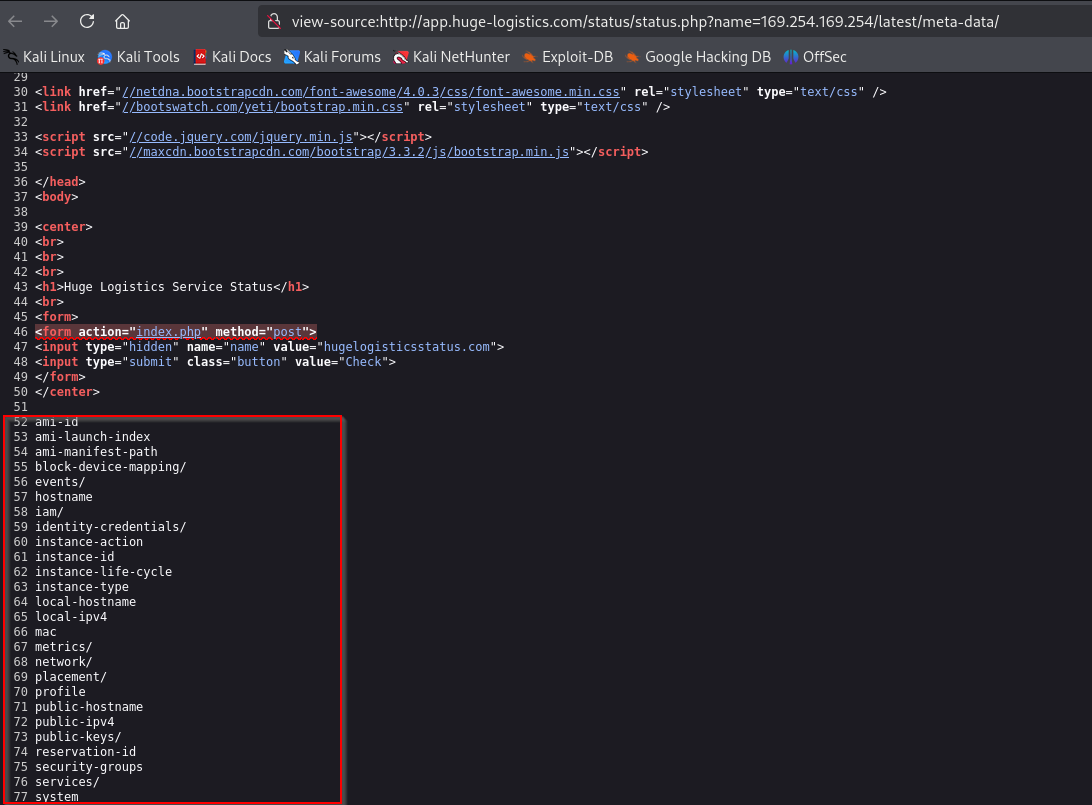This screenshot has width=1092, height=805.
Task: Click the 'network/' line
Action: pos(63,662)
